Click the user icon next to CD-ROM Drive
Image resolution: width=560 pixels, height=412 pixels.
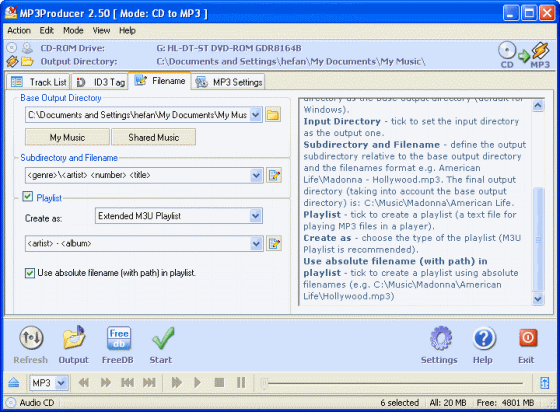(27, 47)
